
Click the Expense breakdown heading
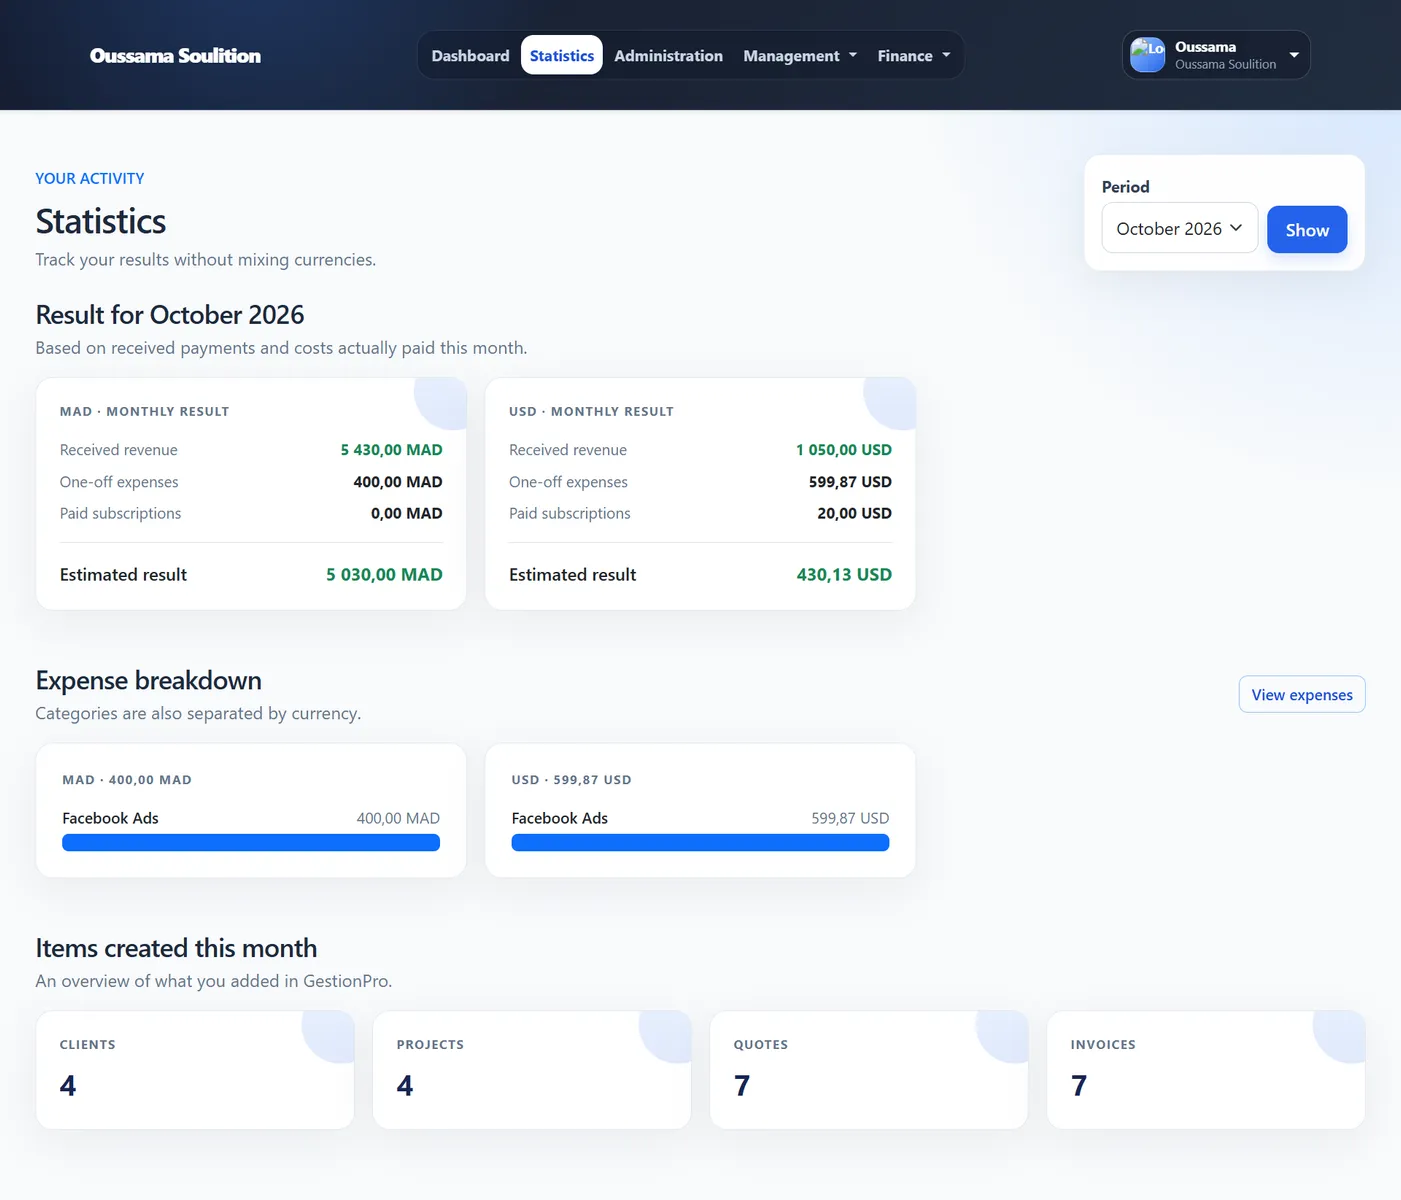coord(149,681)
